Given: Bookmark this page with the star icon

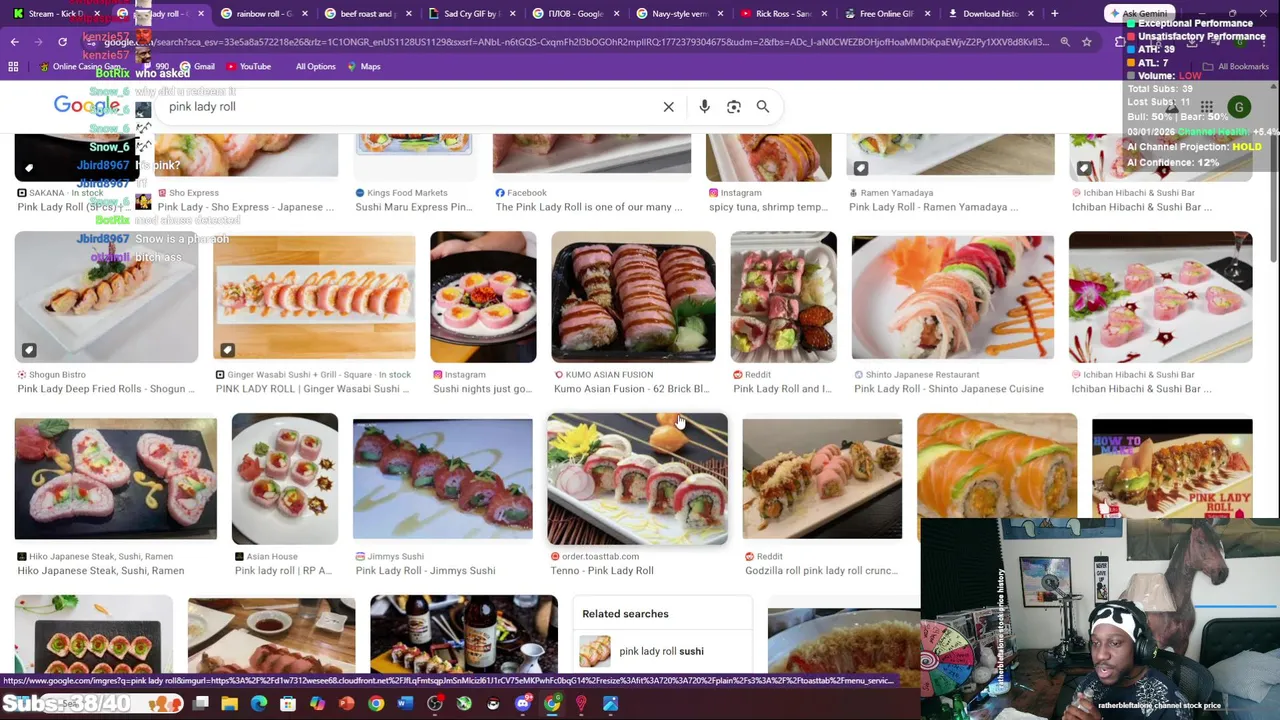Looking at the screenshot, I should [1087, 42].
